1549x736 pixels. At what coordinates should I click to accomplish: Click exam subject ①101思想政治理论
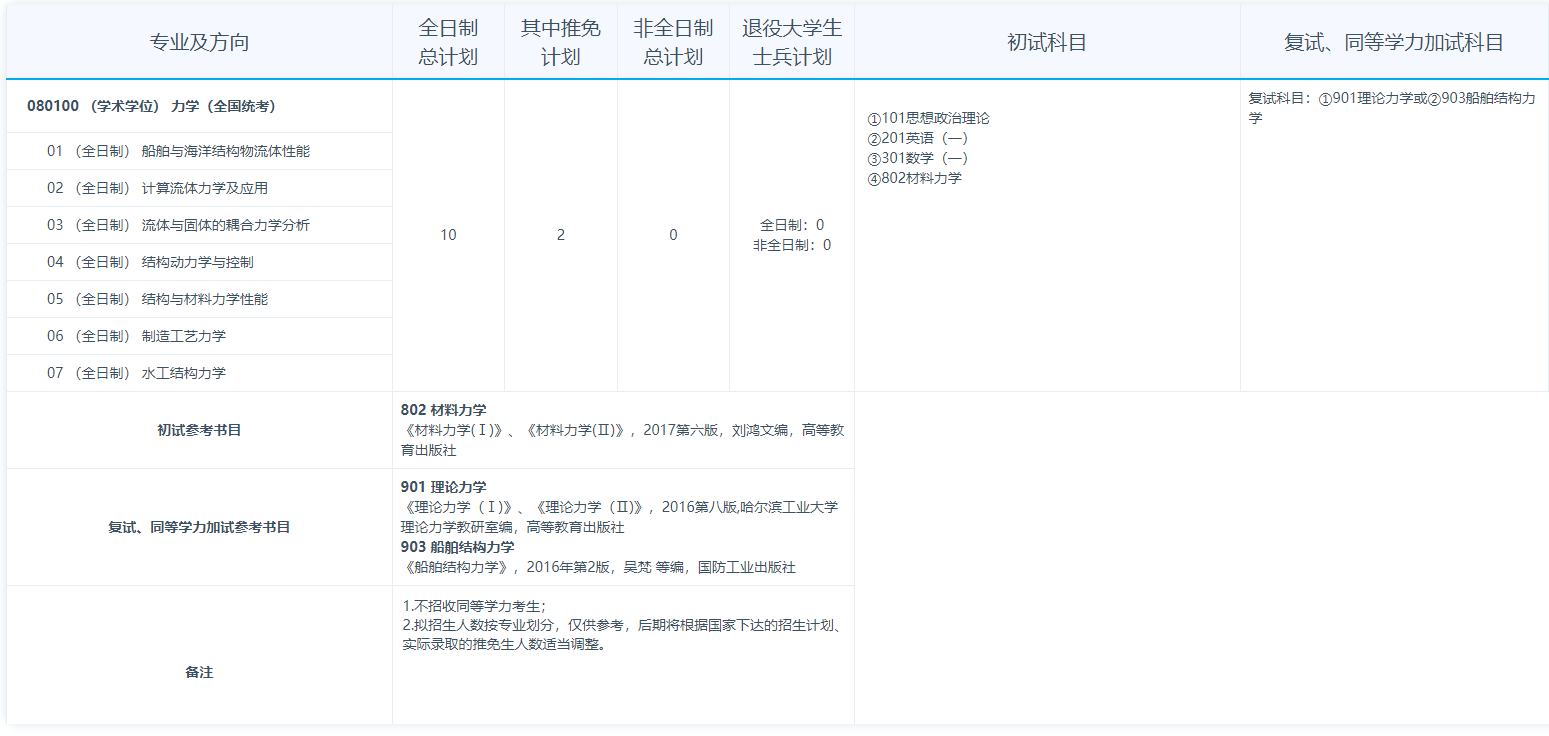(x=928, y=118)
